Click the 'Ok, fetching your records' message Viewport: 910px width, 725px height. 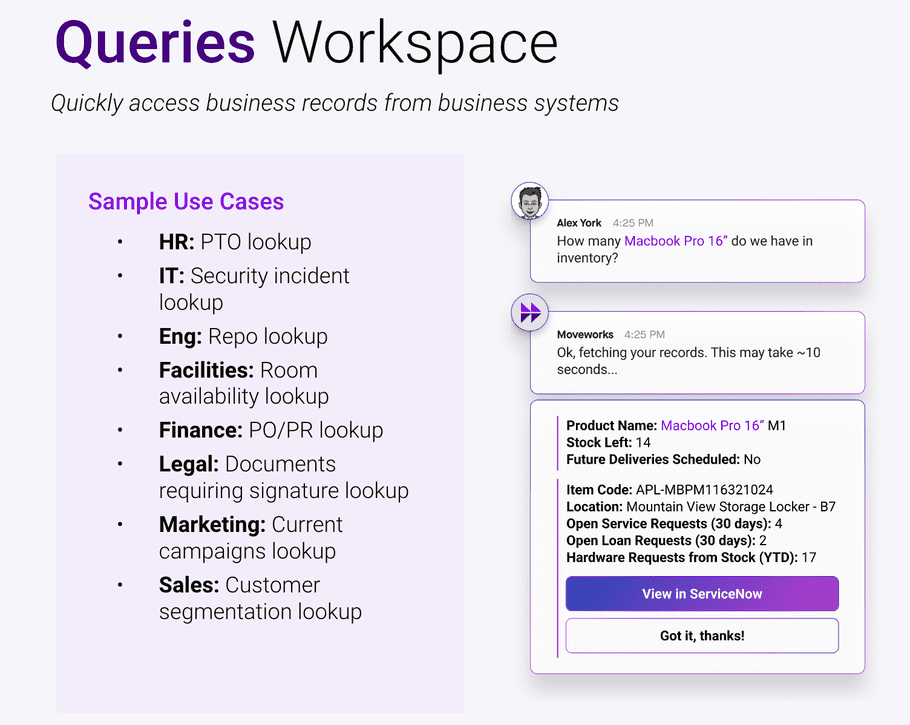coord(688,361)
